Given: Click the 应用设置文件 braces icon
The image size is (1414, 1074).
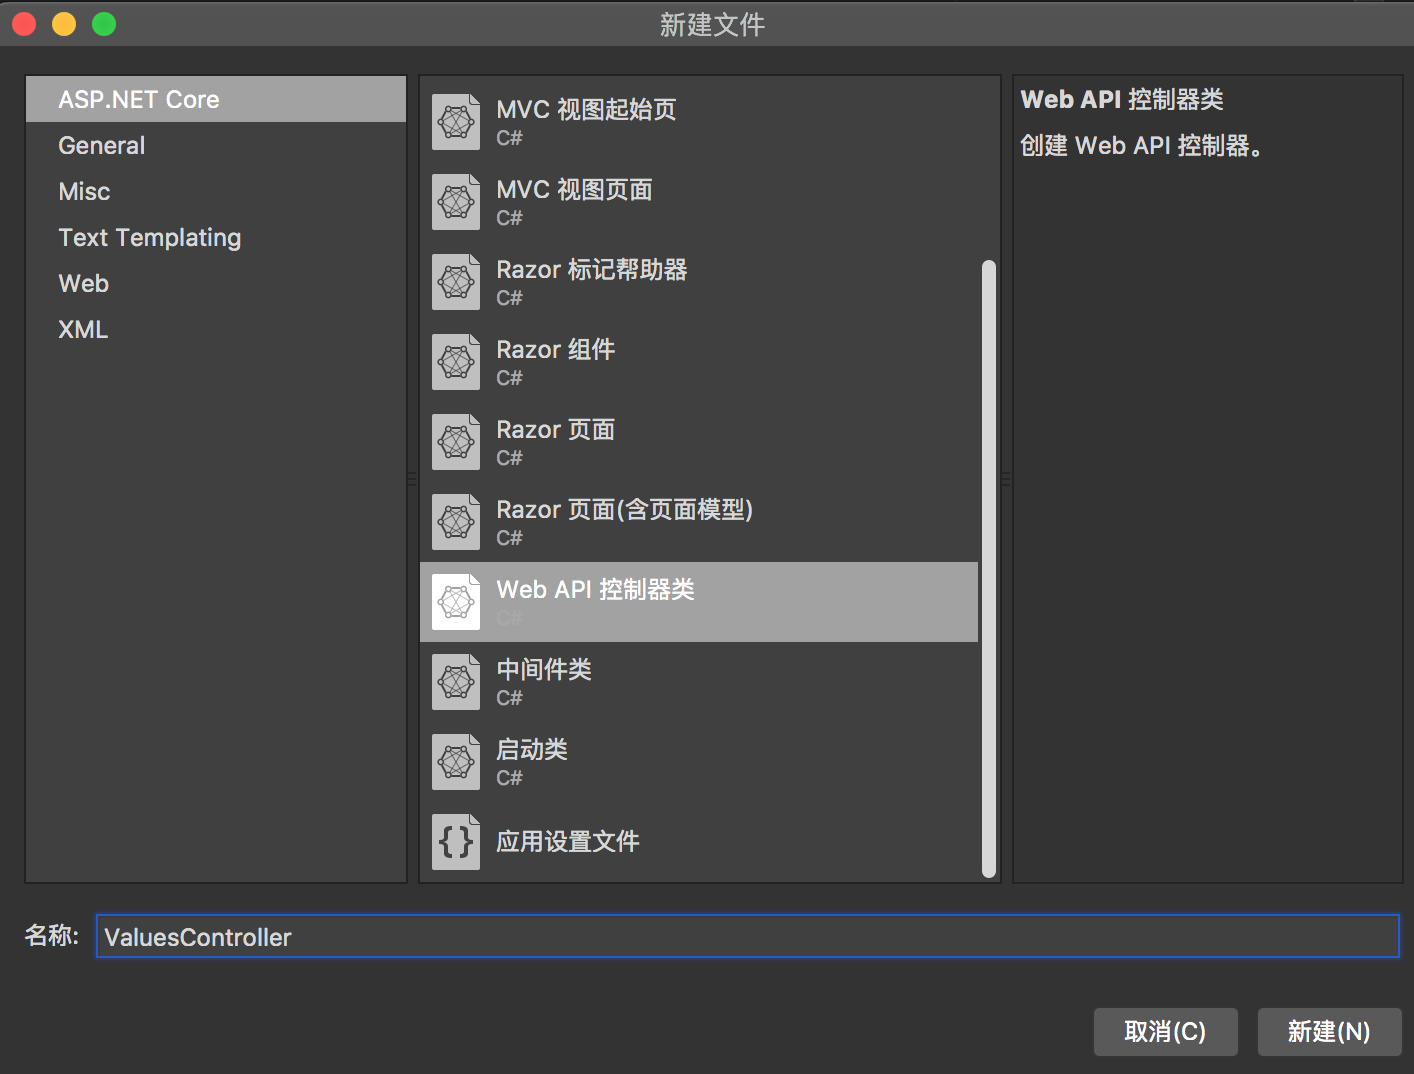Looking at the screenshot, I should (x=456, y=842).
